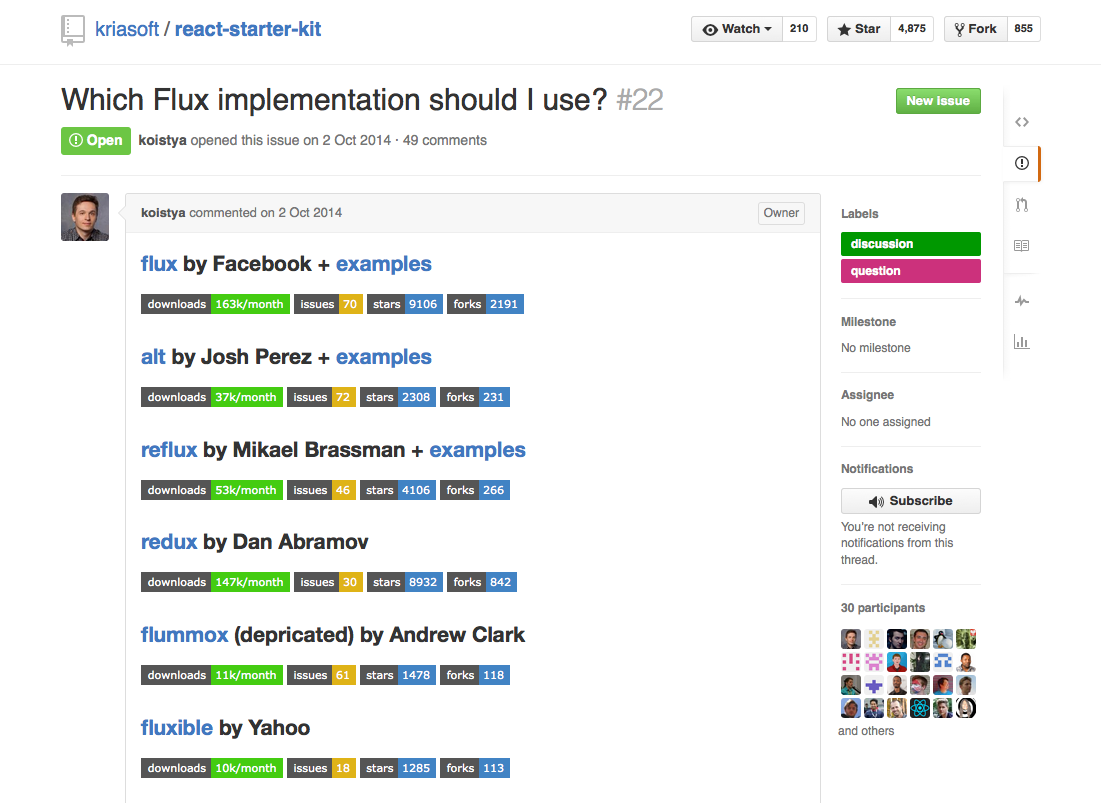Open the Watch dropdown button
Viewport: 1101px width, 803px height.
pyautogui.click(x=737, y=29)
